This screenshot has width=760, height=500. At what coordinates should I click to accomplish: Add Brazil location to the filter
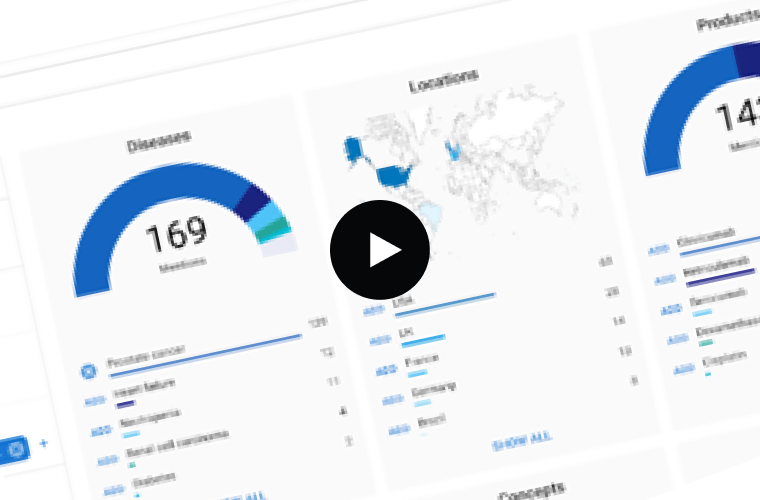point(399,430)
